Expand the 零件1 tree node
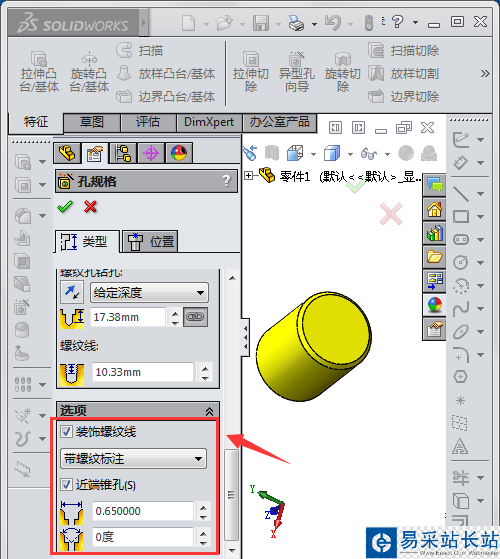The width and height of the screenshot is (500, 559). point(249,175)
